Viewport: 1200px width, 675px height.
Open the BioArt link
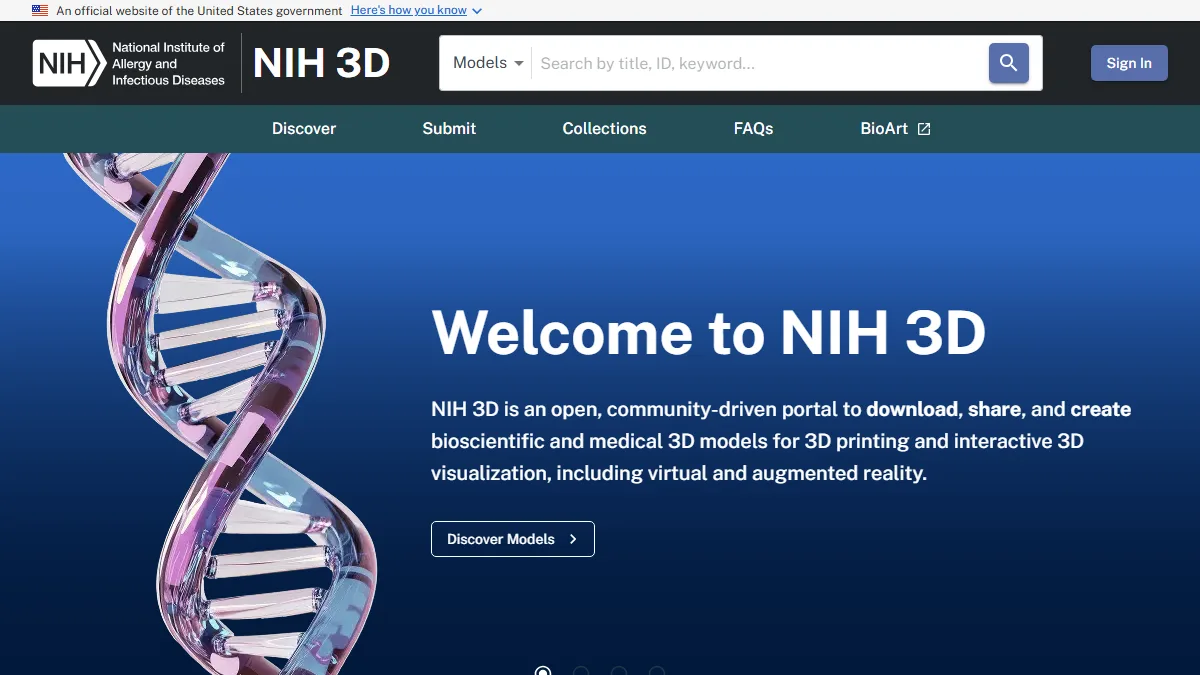pos(896,128)
